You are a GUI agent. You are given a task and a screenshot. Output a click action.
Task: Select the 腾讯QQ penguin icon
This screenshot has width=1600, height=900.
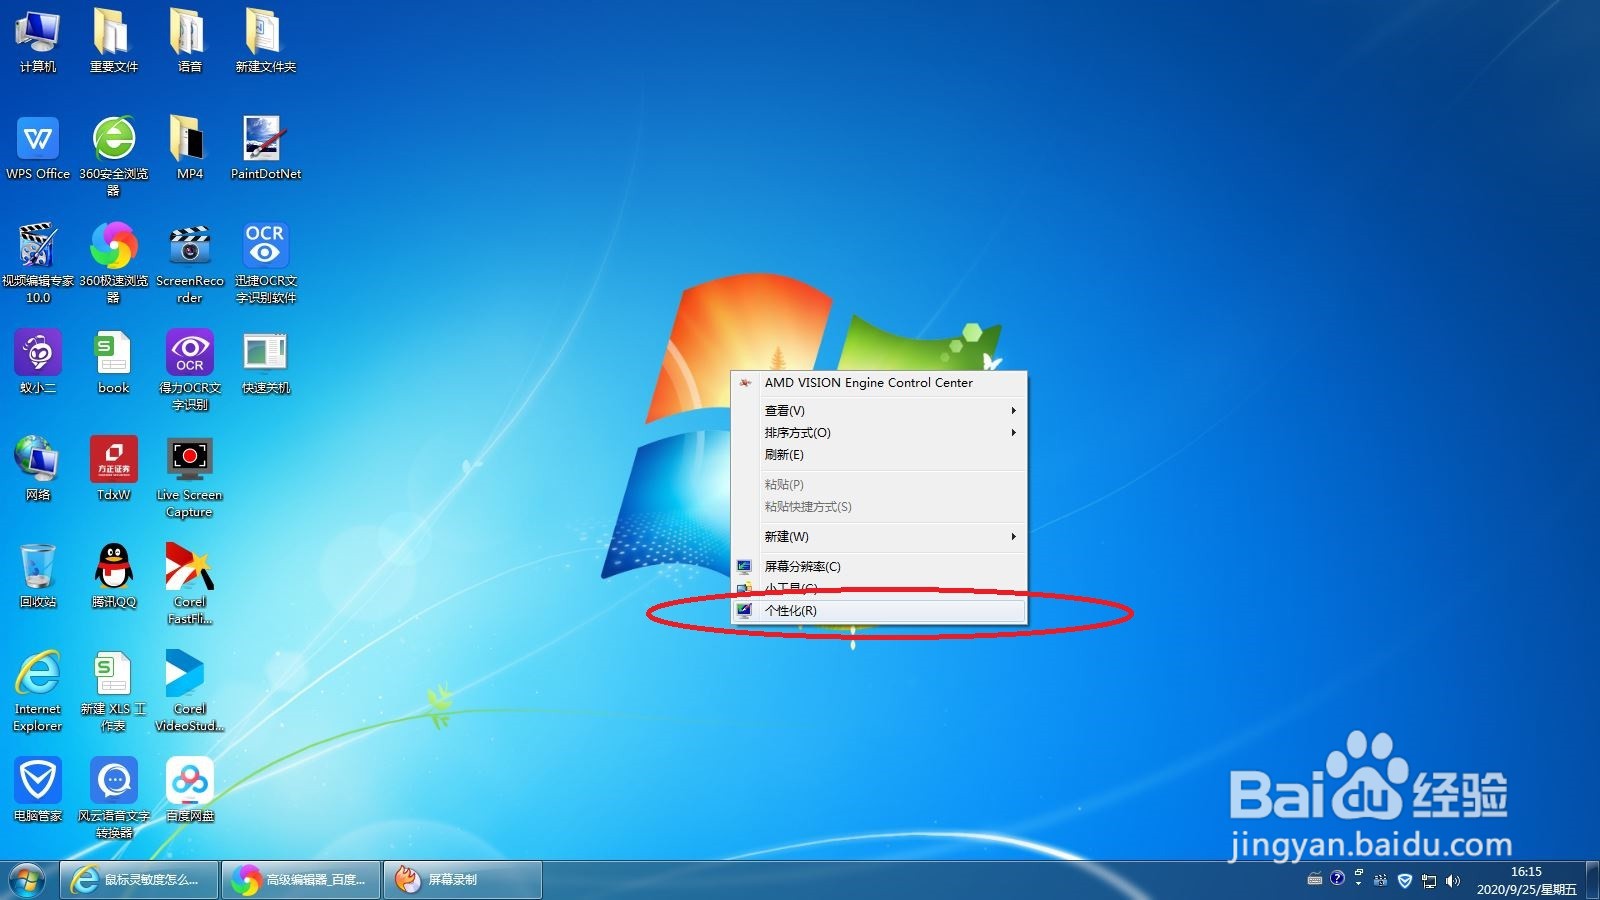[x=114, y=576]
